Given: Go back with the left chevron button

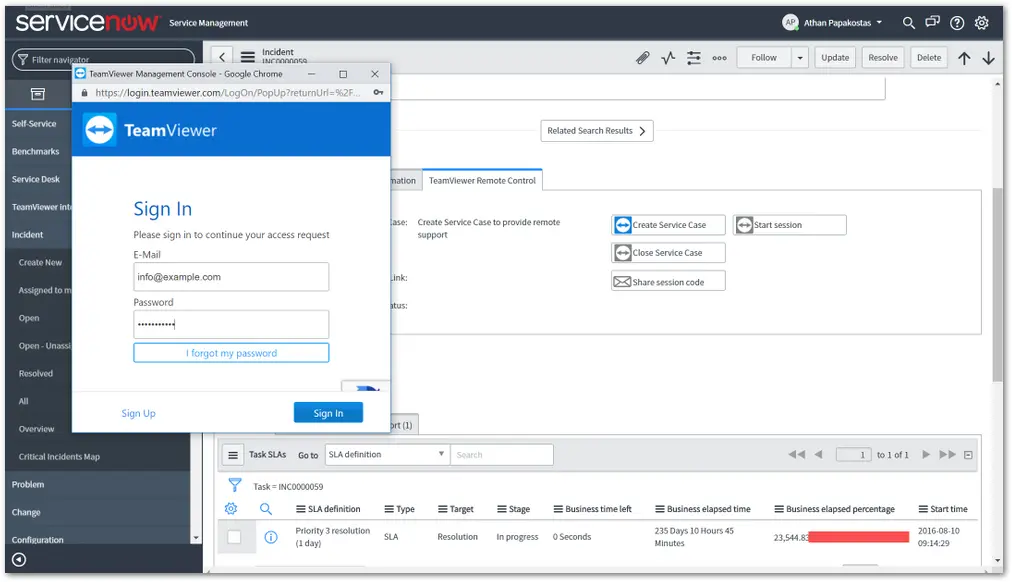Looking at the screenshot, I should [222, 57].
